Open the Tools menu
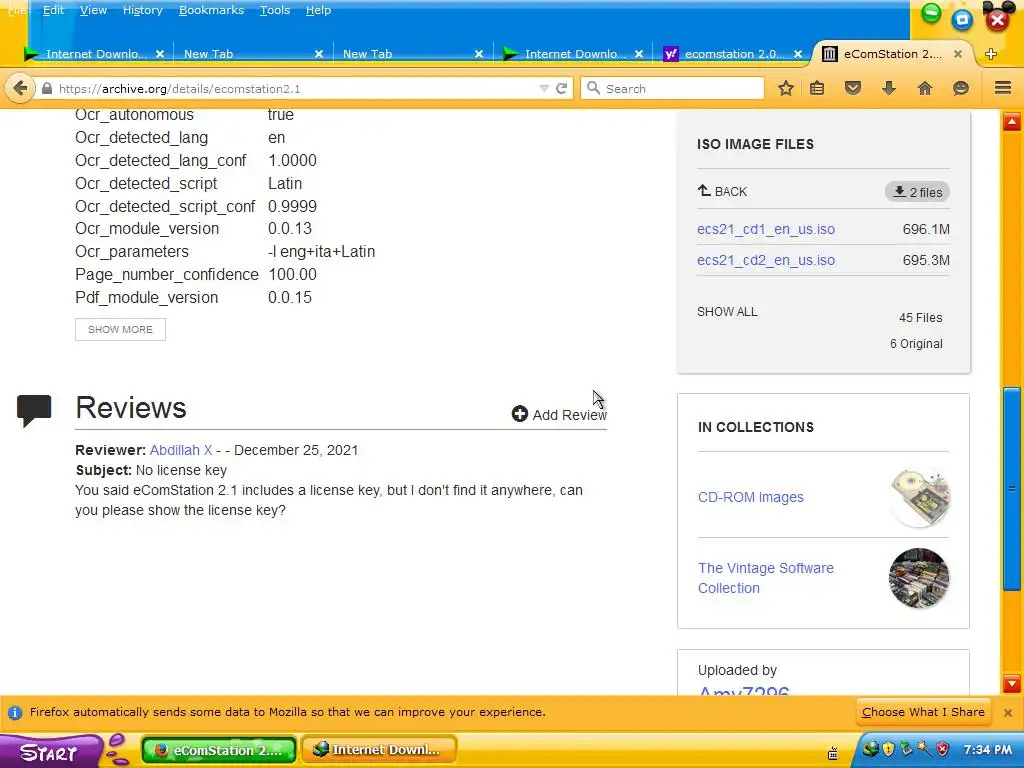The width and height of the screenshot is (1024, 768). pos(274,10)
